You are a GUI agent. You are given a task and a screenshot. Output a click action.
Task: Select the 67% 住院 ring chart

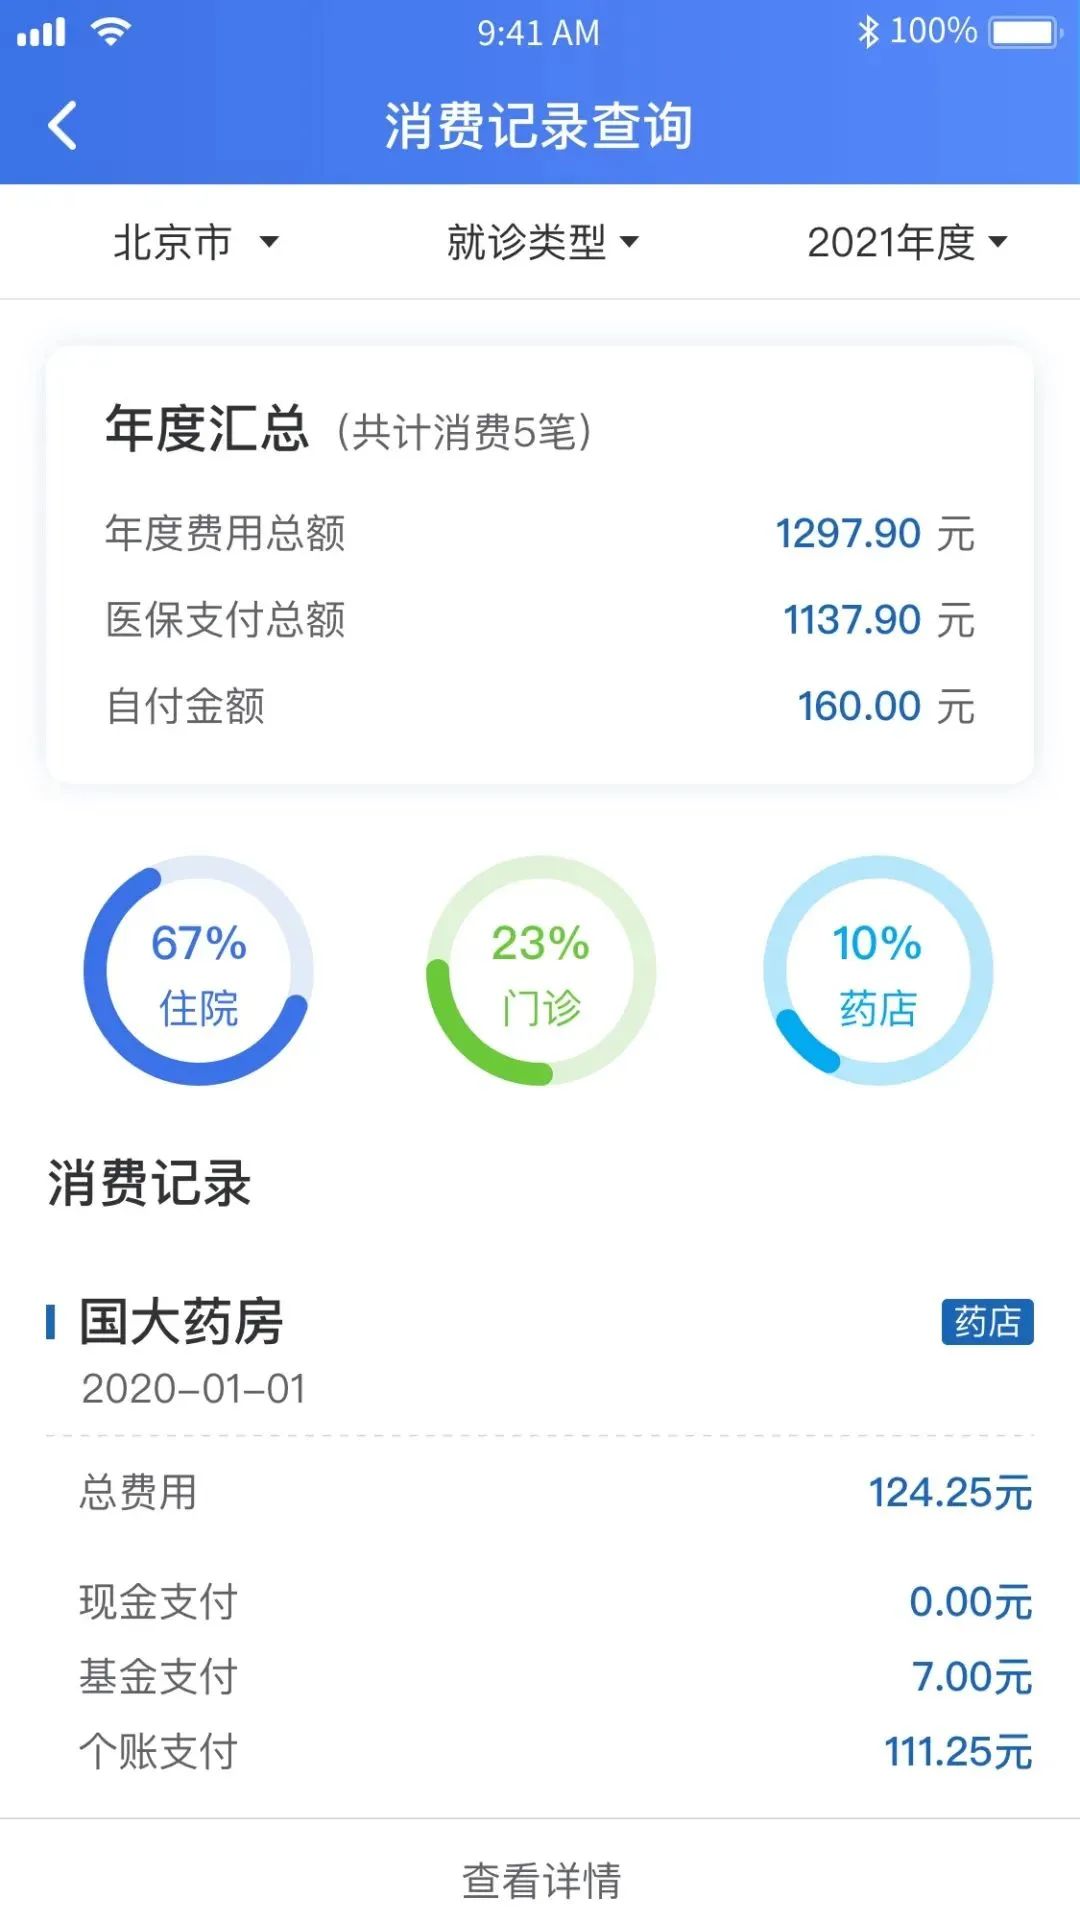tap(198, 970)
